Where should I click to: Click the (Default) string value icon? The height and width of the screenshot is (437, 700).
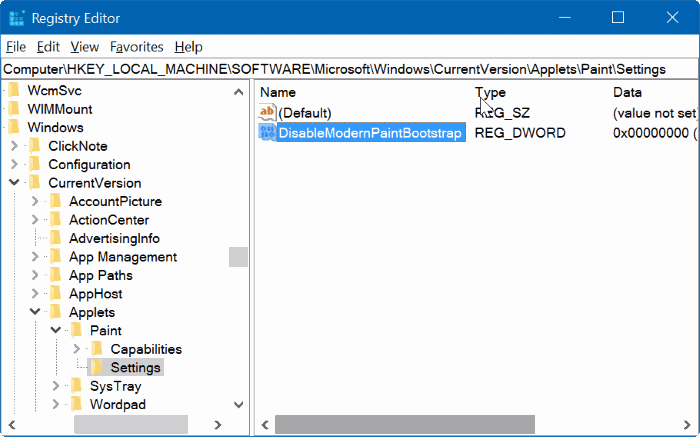(x=267, y=112)
